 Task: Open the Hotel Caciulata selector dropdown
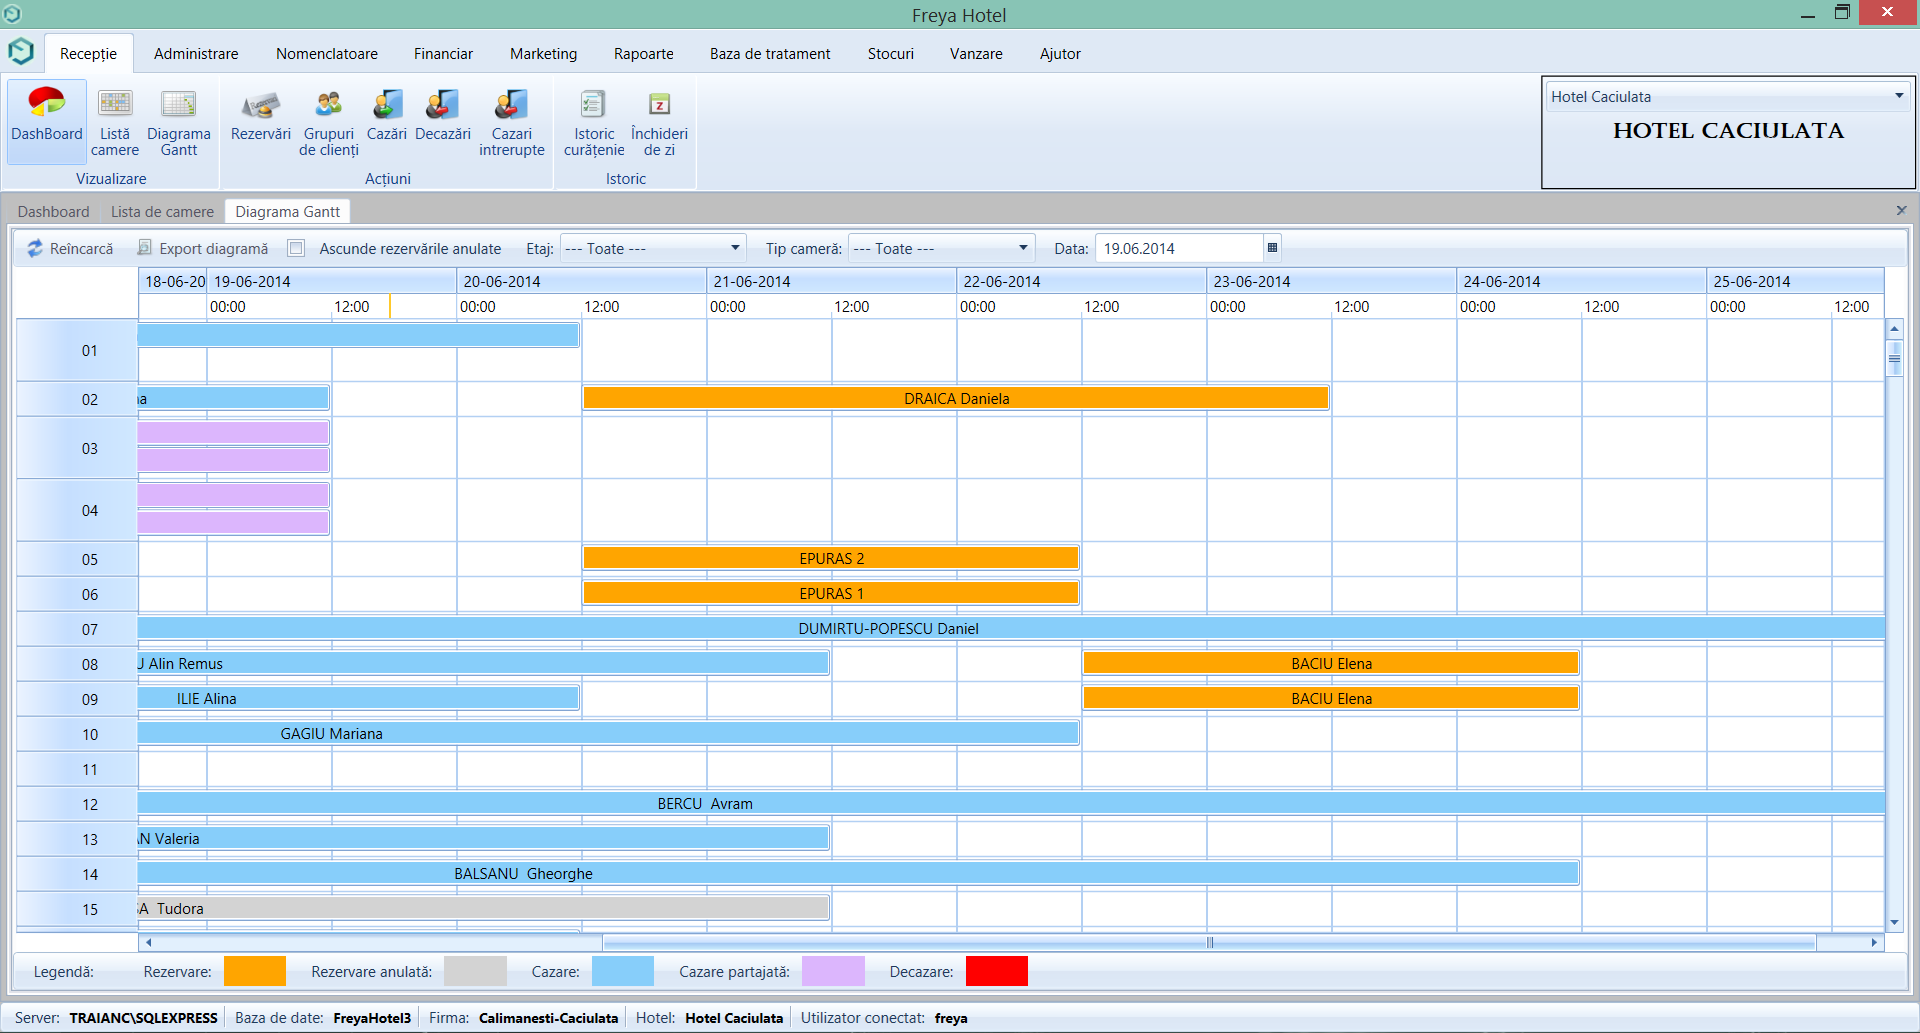tap(1898, 97)
